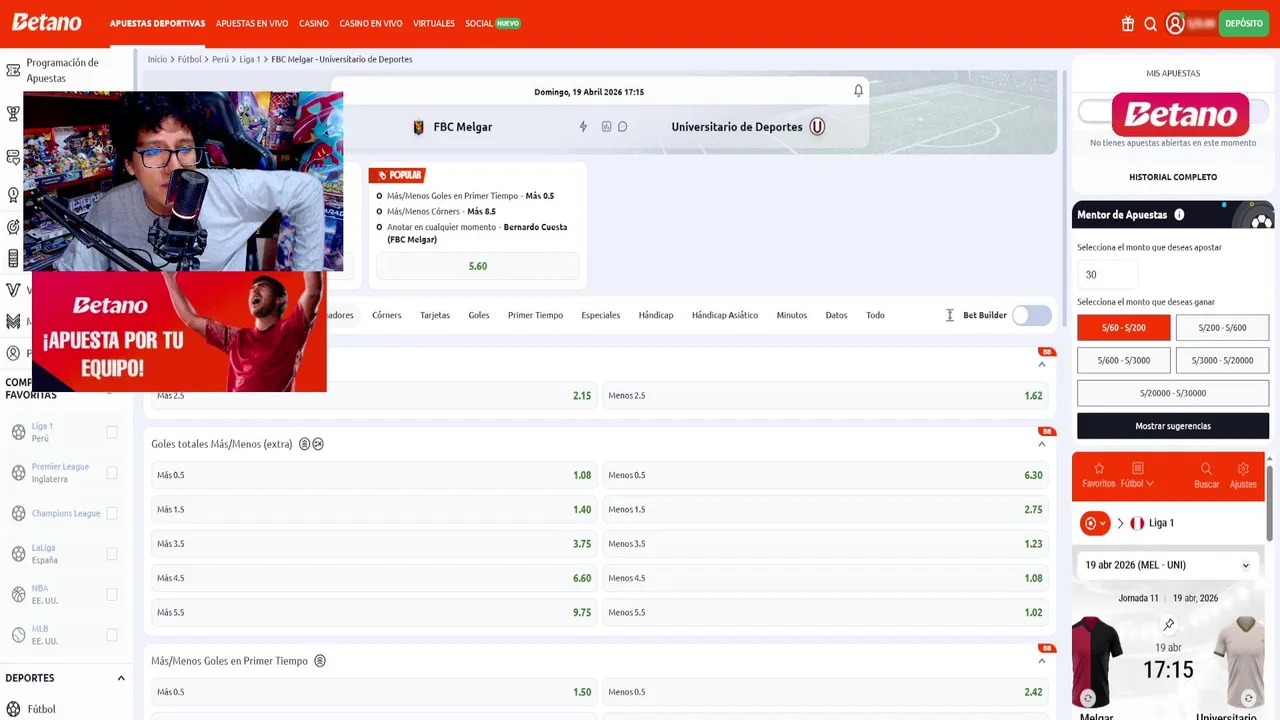Screen dimensions: 1280x720
Task: Click the Fútbol ball icon under Deportes
Action: coord(13,709)
